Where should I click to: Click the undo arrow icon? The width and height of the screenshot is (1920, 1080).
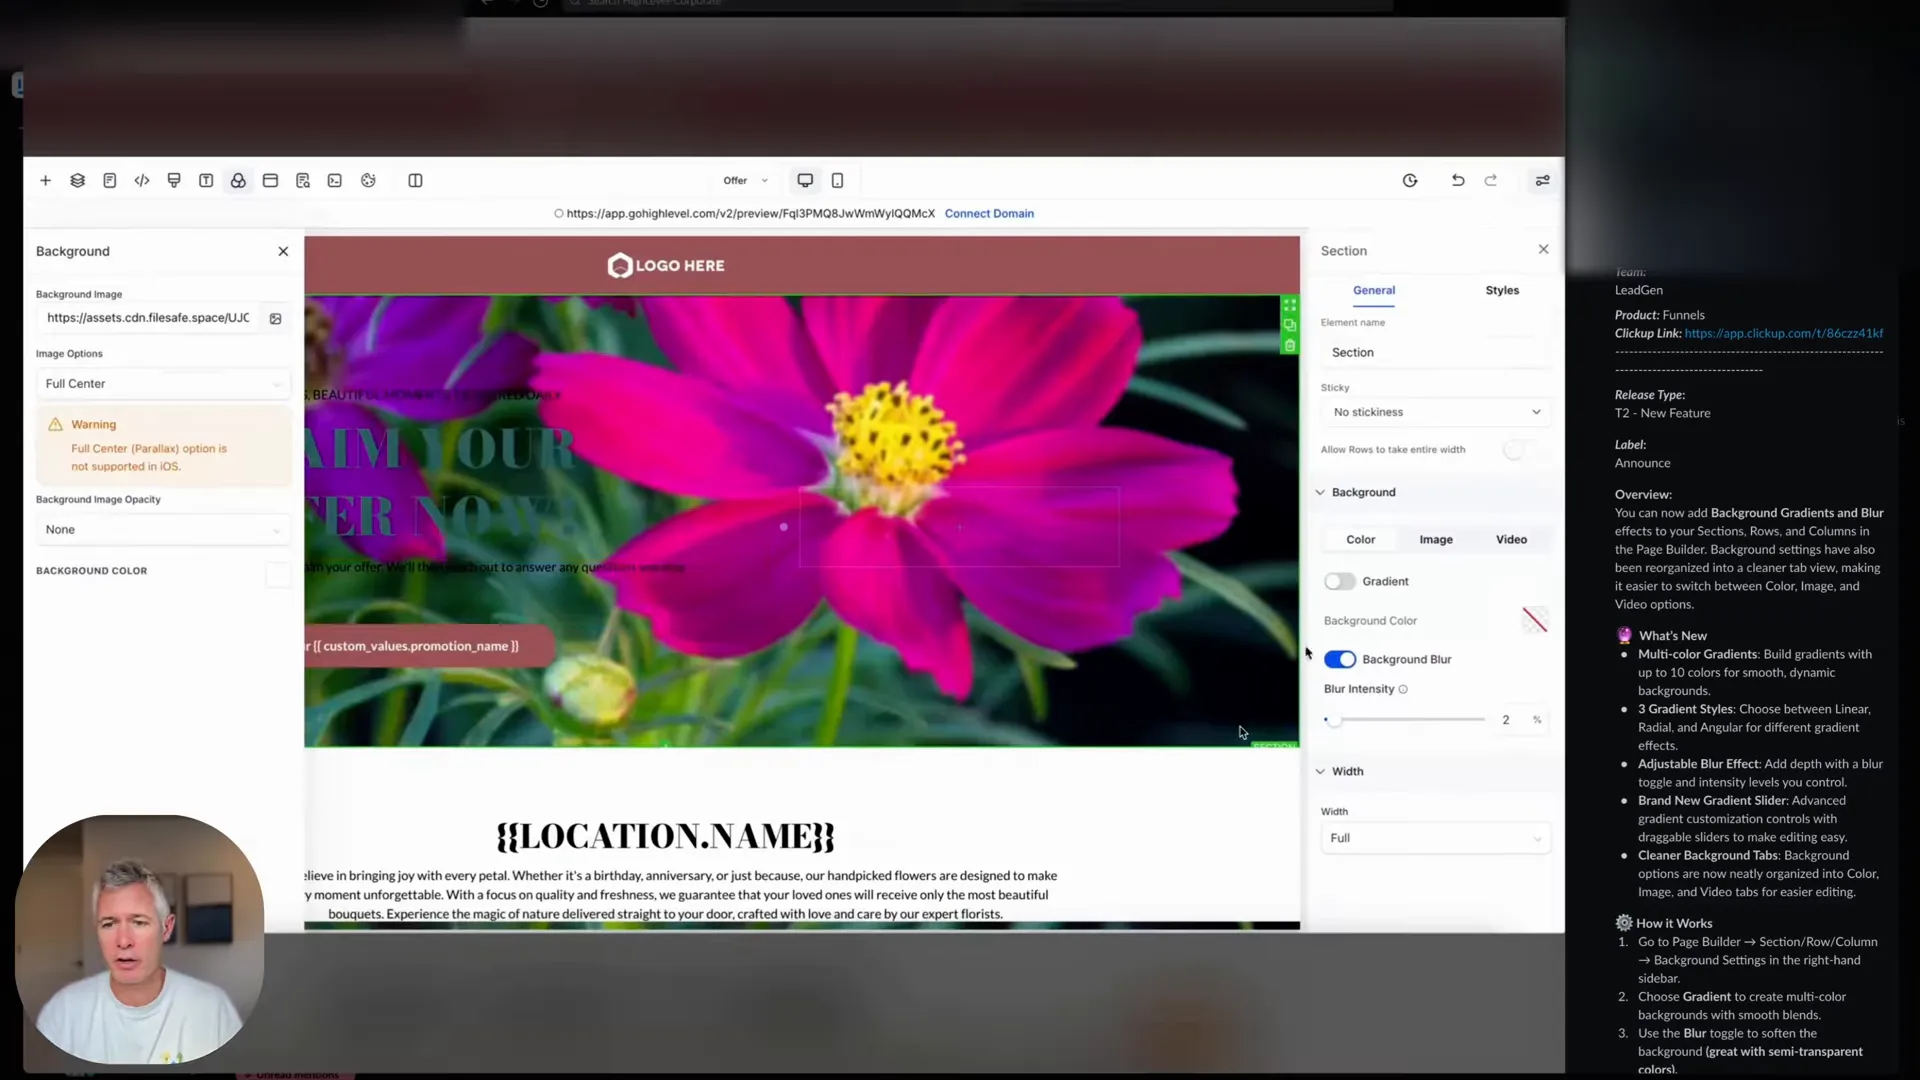click(x=1458, y=181)
